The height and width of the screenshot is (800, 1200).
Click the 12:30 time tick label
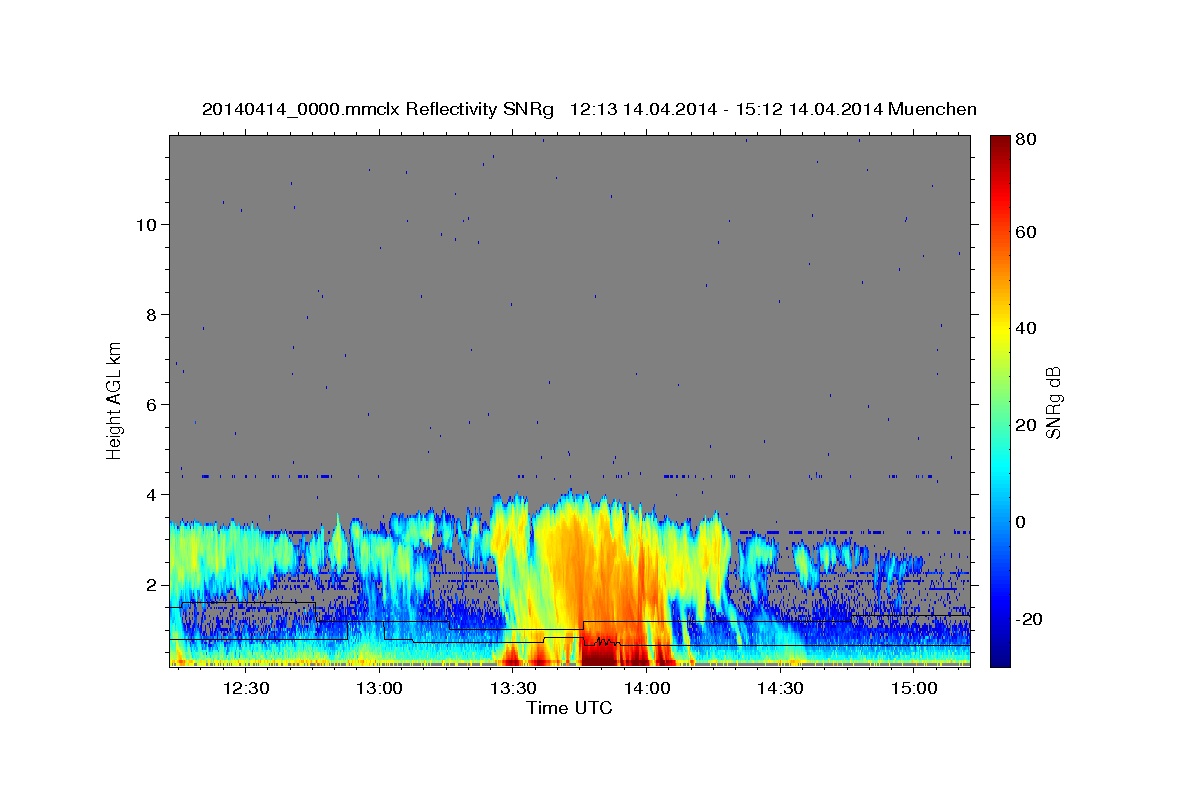246,688
